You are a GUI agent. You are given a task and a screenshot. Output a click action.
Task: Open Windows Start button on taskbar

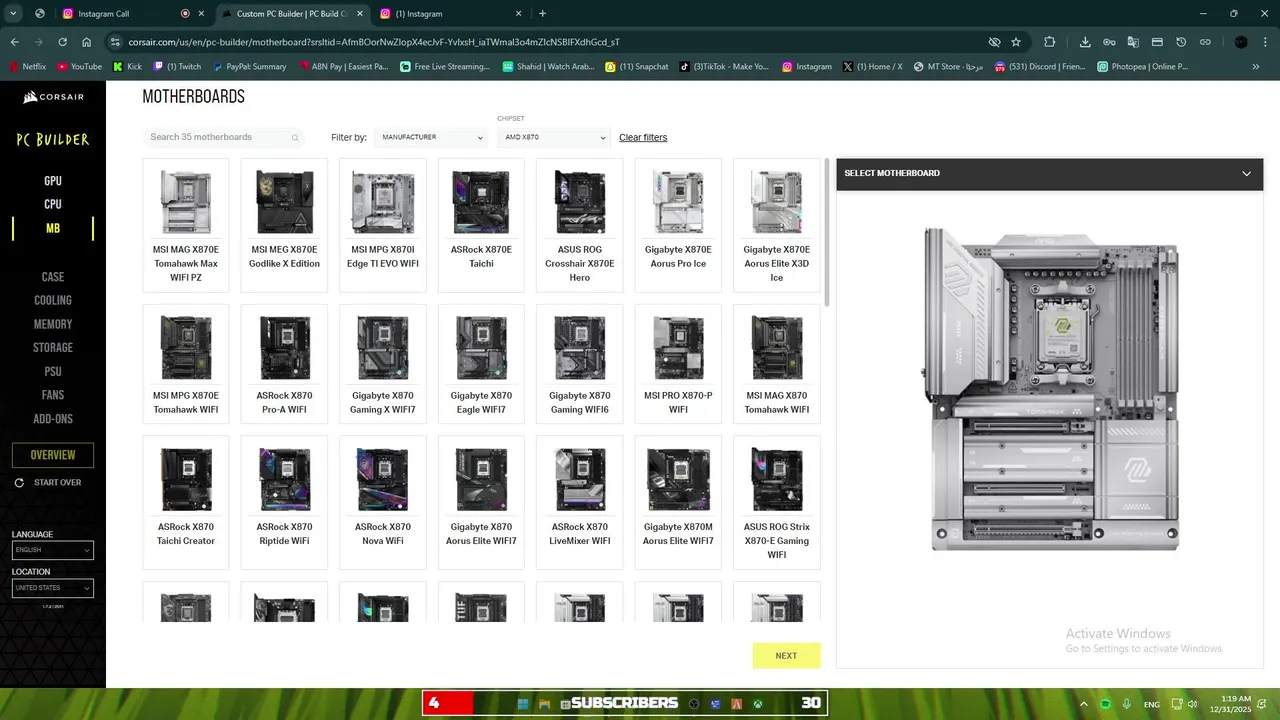pyautogui.click(x=523, y=704)
